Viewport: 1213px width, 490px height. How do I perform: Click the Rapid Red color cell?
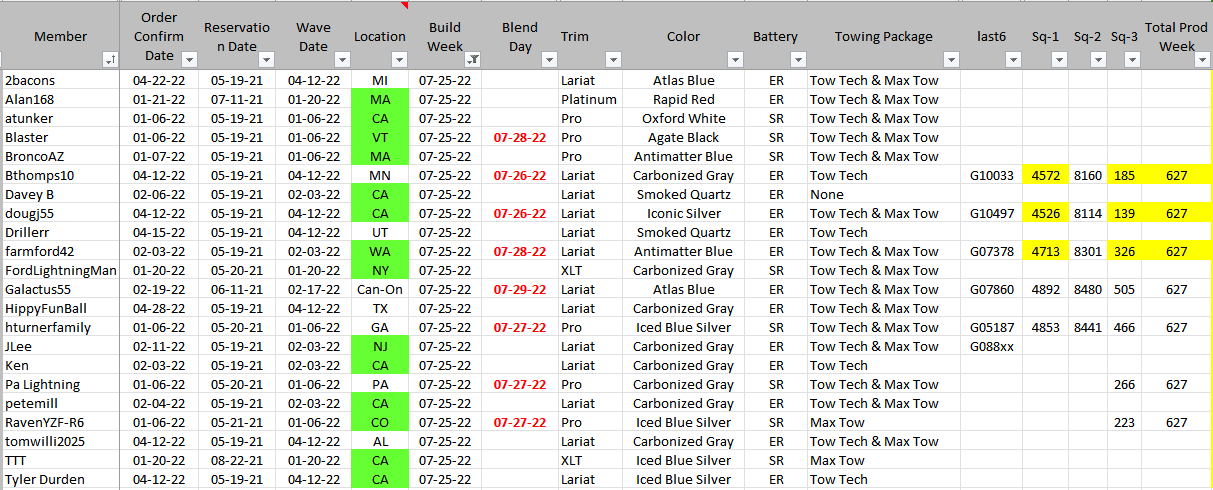point(683,100)
